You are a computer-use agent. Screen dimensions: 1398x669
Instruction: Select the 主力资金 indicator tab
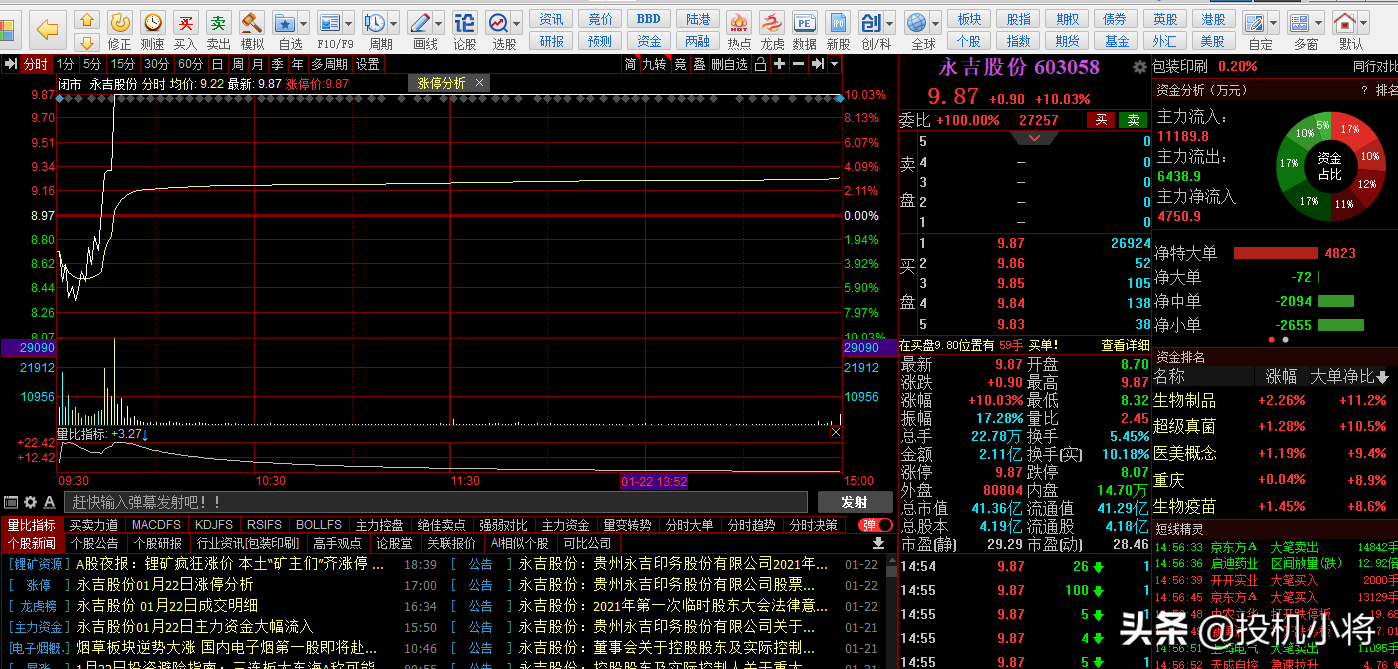[x=565, y=525]
